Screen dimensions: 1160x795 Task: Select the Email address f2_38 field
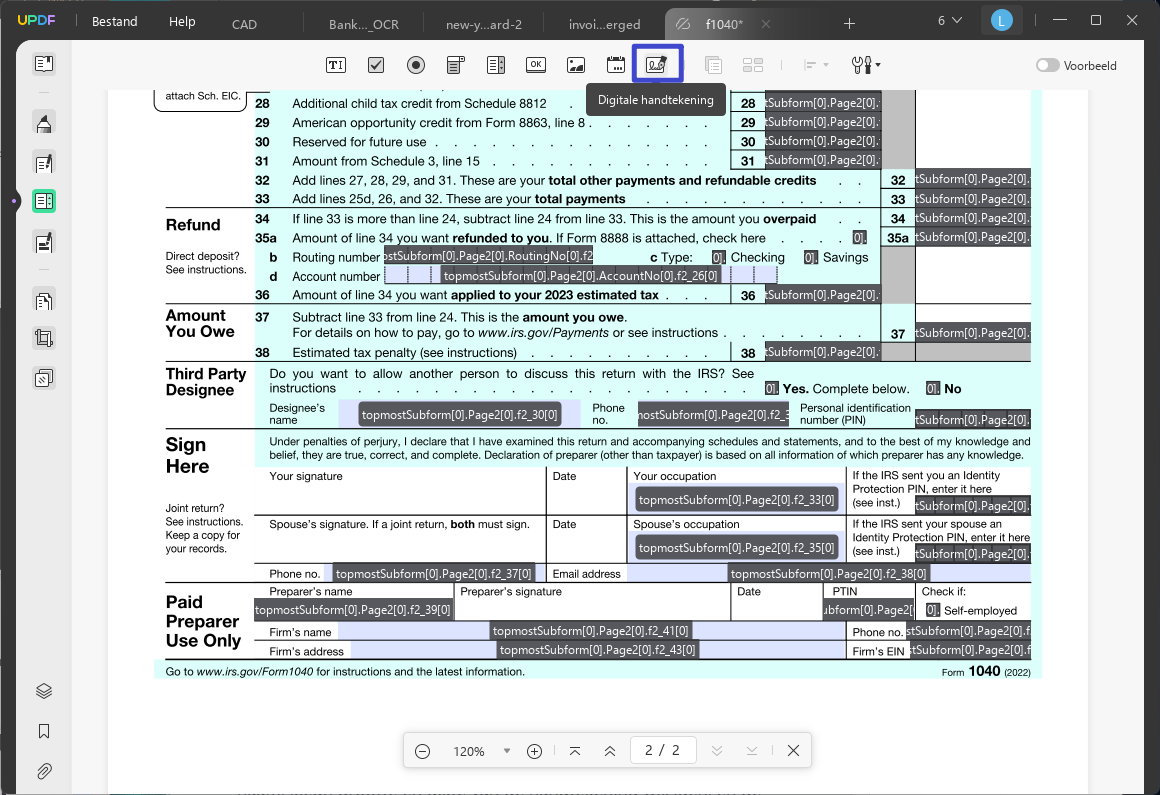829,573
